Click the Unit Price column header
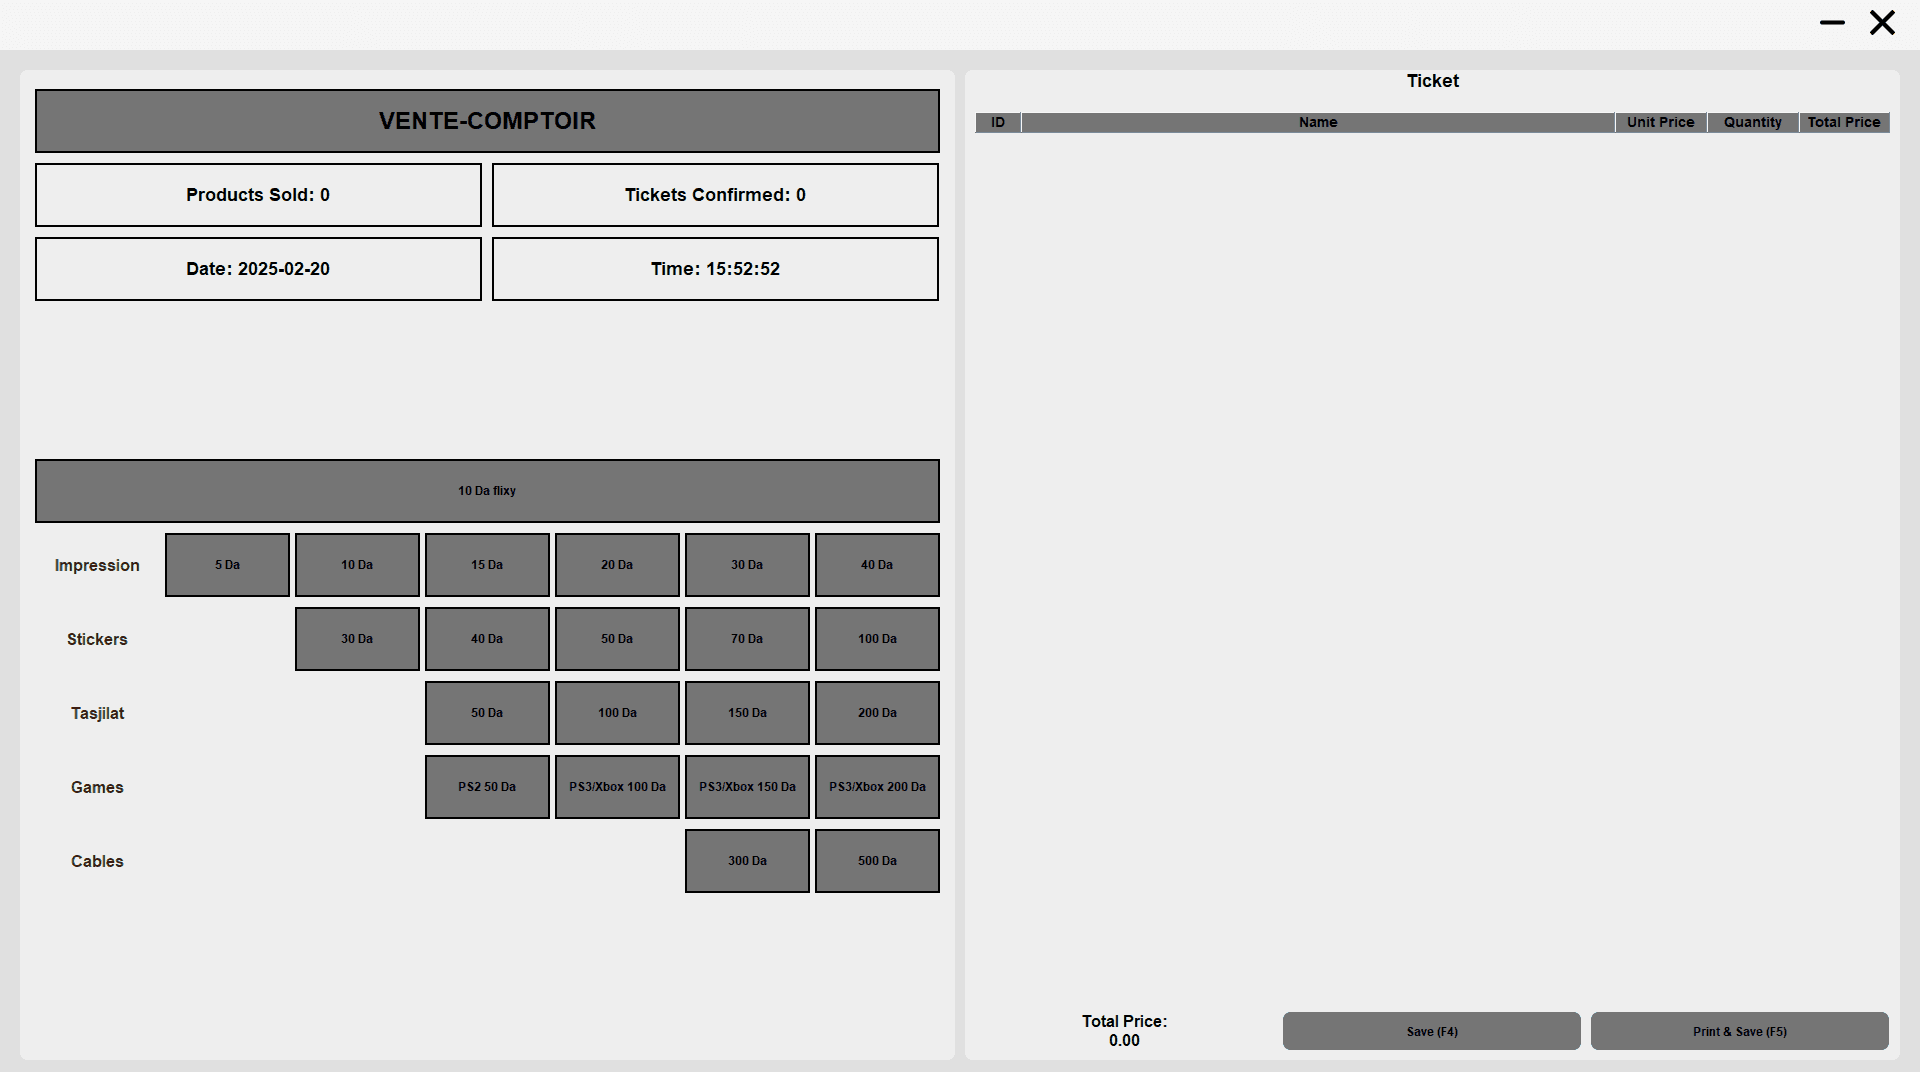This screenshot has height=1072, width=1920. 1661,122
